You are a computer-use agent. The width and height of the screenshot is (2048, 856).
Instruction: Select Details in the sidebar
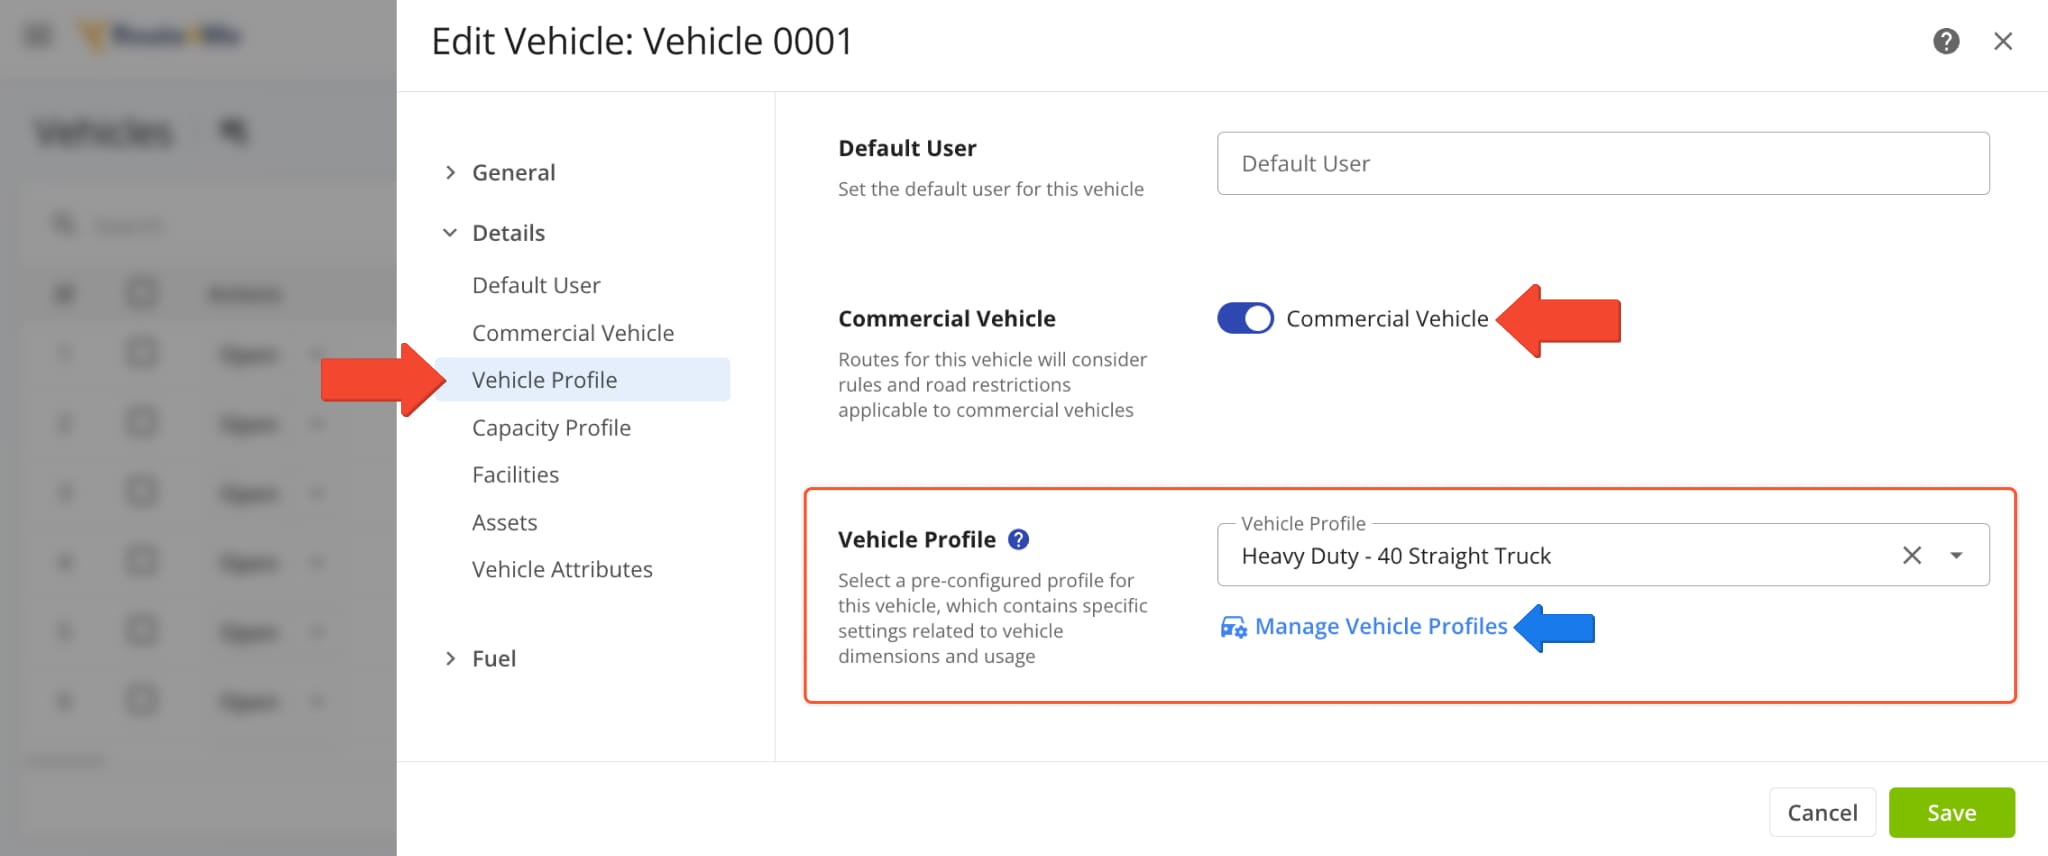click(x=508, y=233)
